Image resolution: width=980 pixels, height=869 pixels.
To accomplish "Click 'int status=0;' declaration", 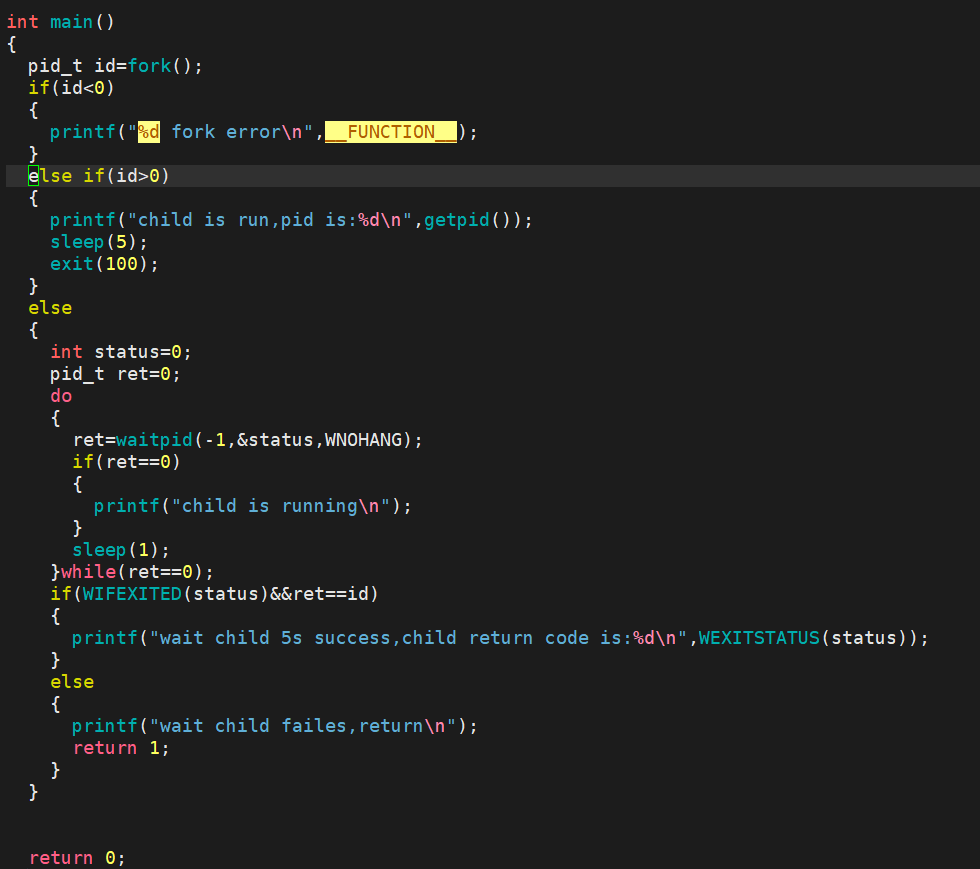I will [121, 352].
